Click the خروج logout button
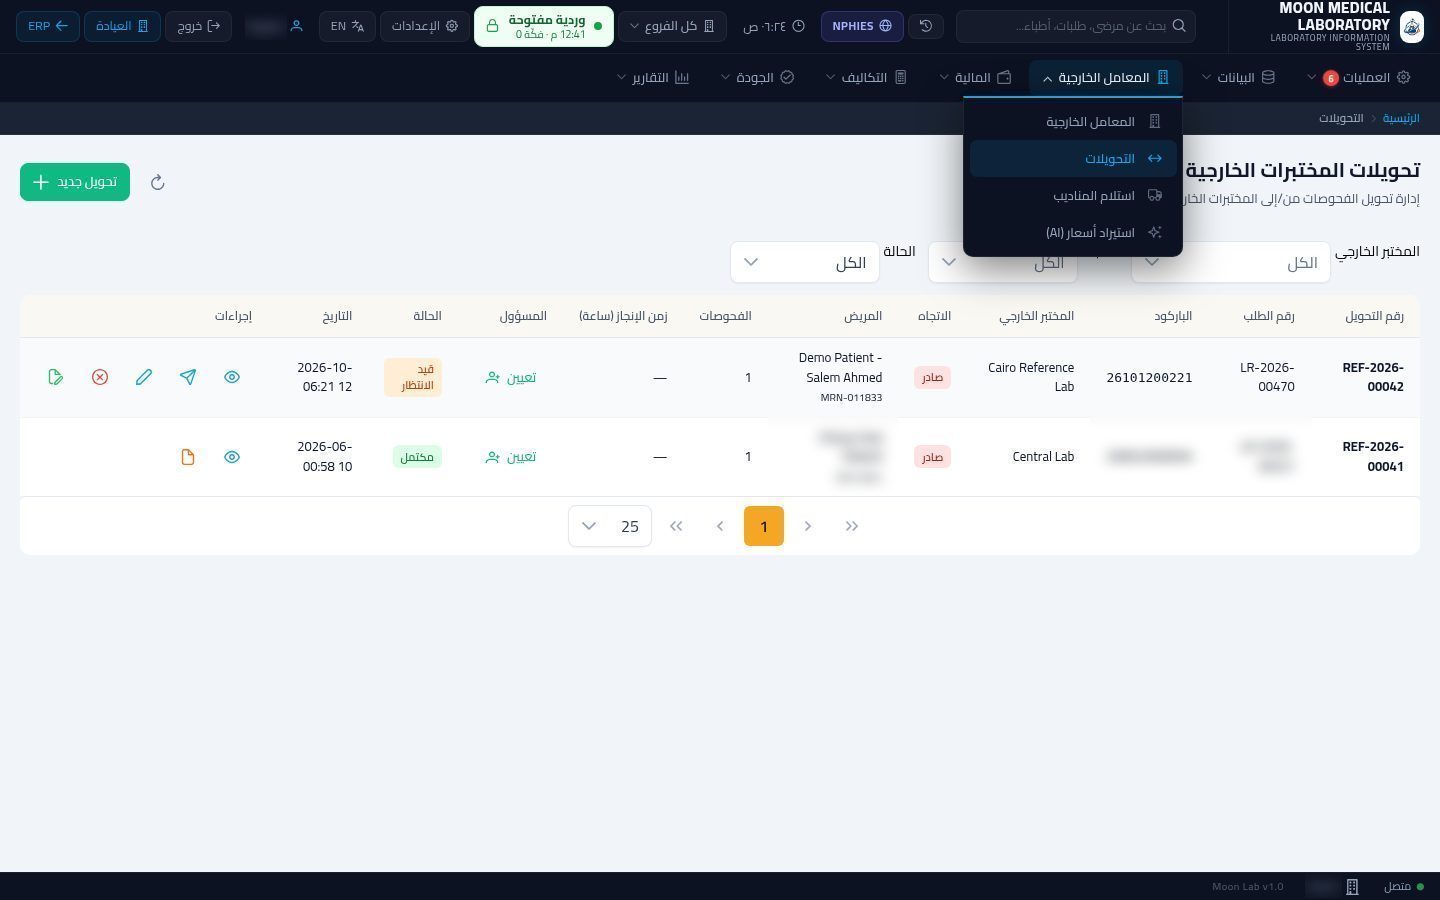 click(x=198, y=26)
